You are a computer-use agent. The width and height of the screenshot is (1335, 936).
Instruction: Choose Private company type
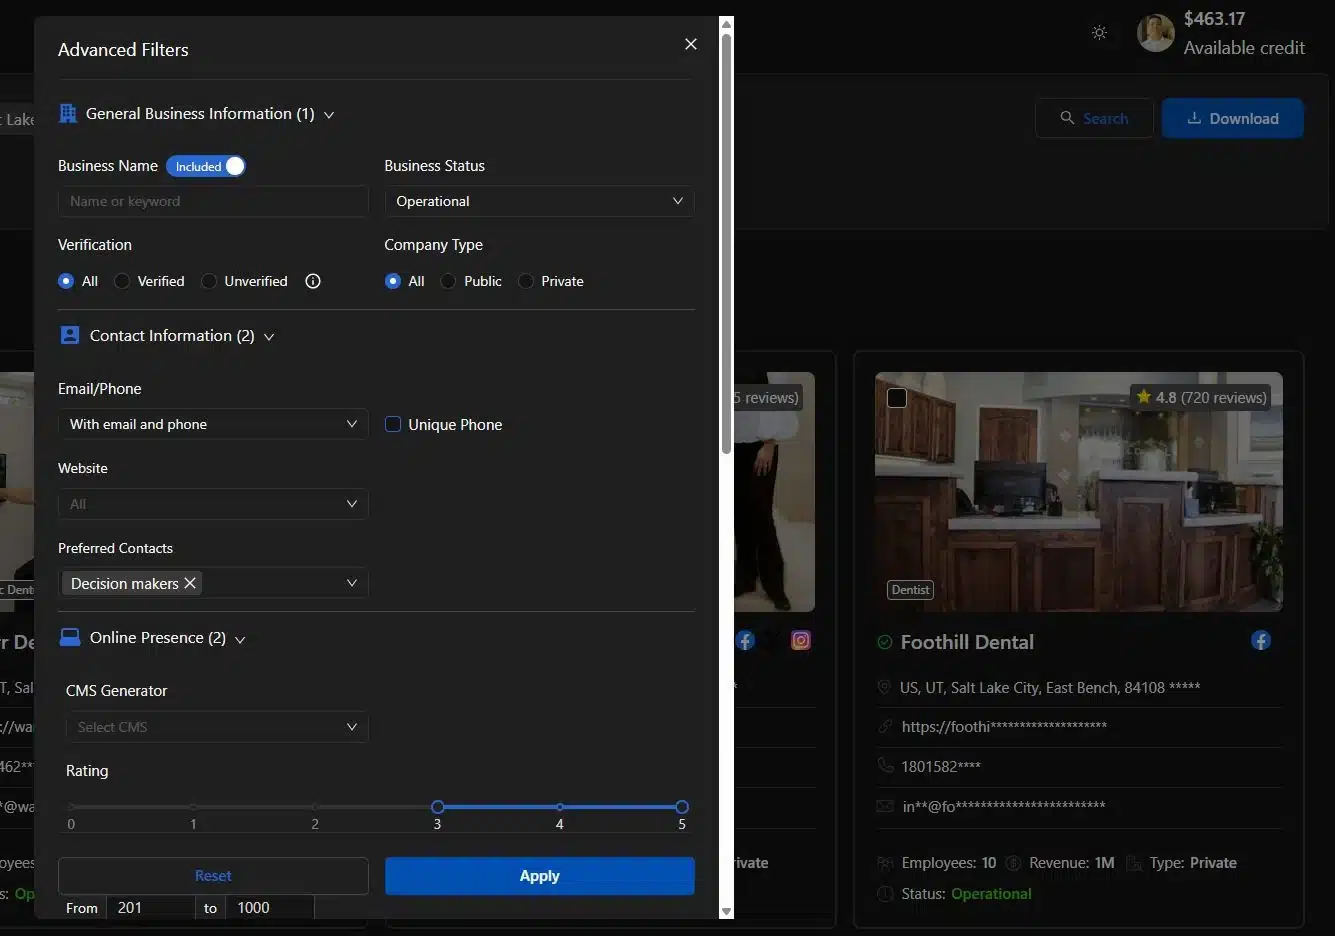(x=526, y=281)
